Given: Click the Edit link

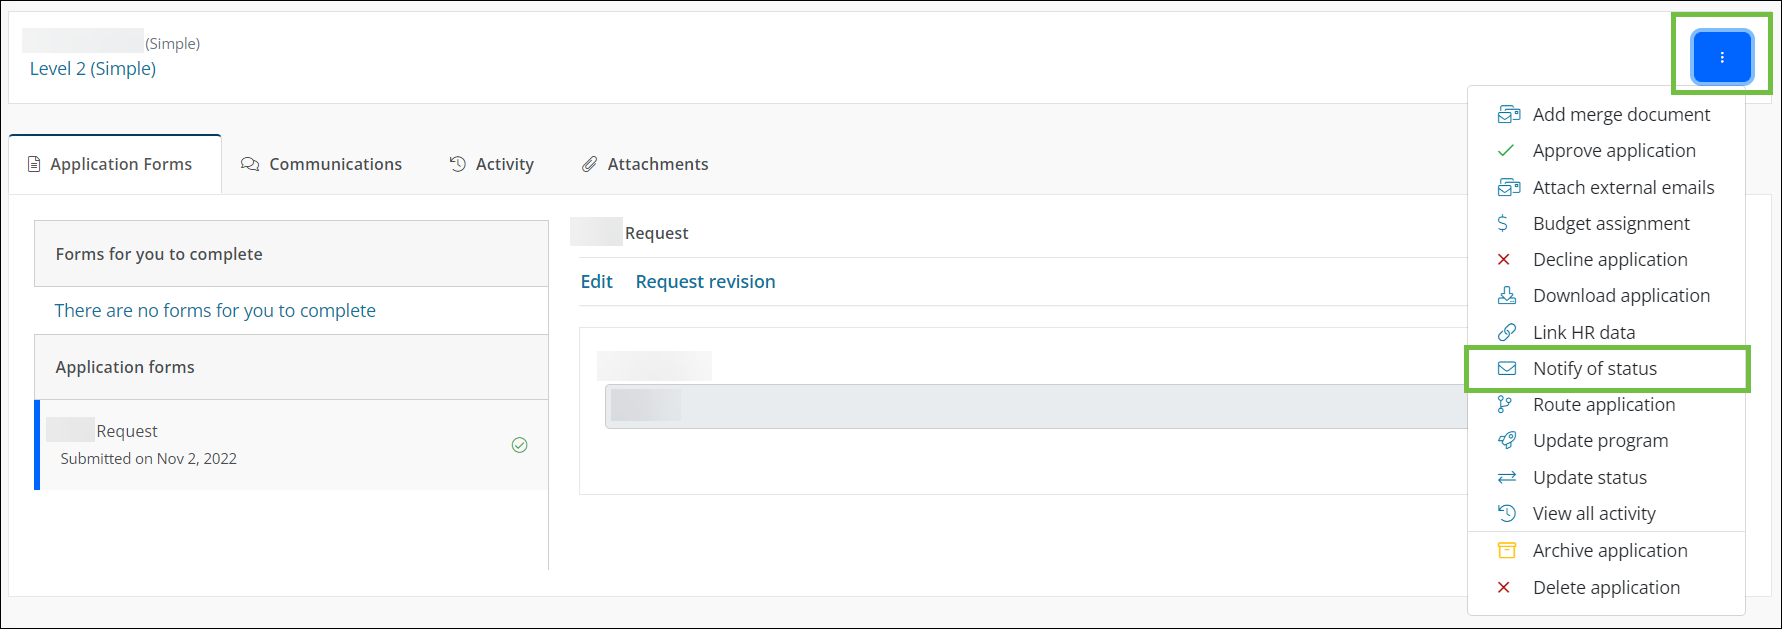Looking at the screenshot, I should pos(596,282).
